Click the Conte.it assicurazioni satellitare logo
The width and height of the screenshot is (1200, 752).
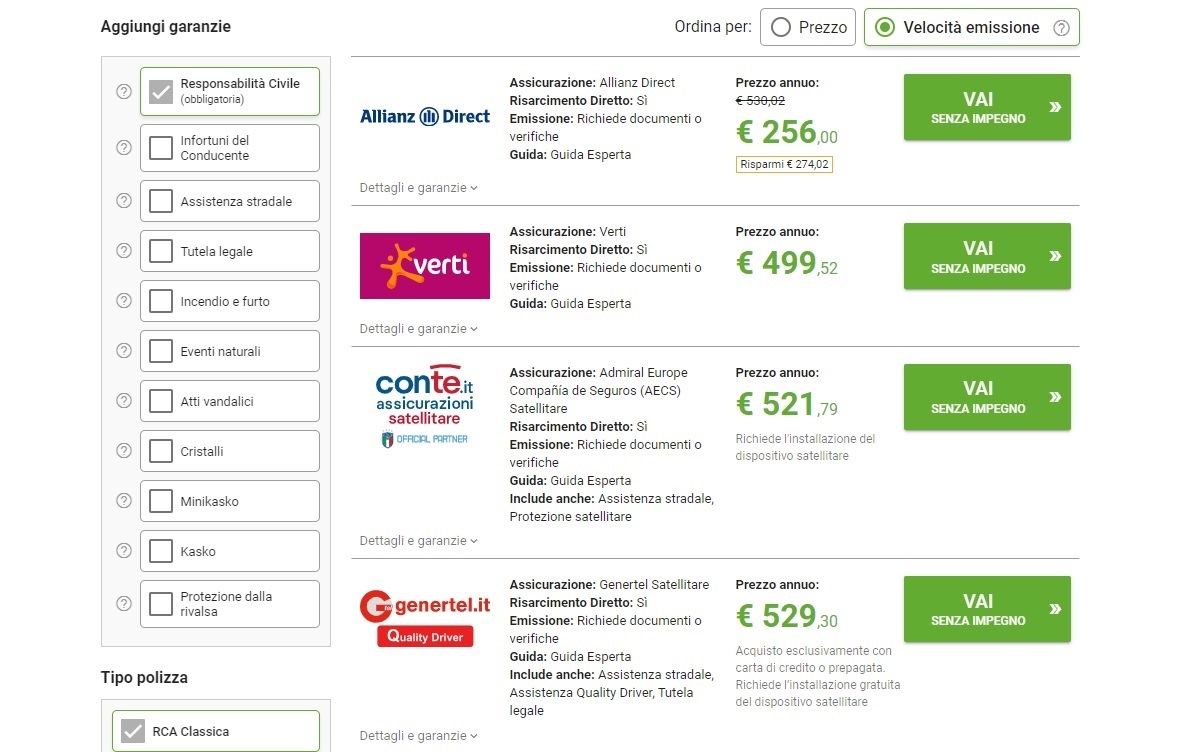[425, 405]
